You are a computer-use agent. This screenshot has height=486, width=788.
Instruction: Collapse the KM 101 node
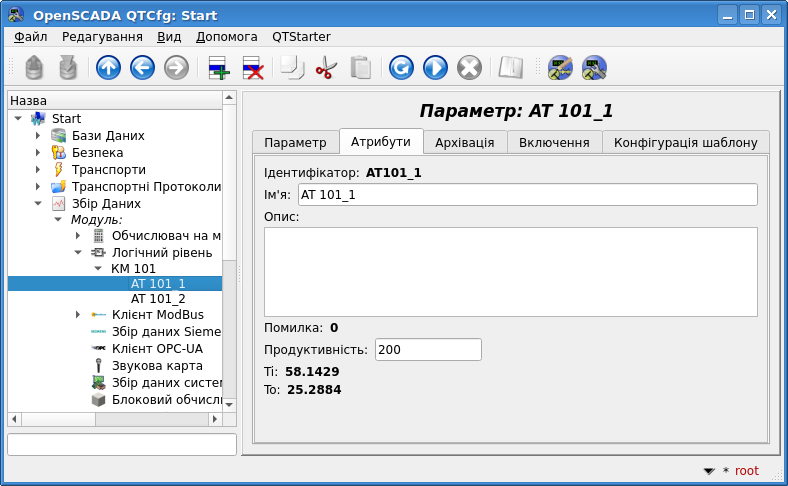98,268
